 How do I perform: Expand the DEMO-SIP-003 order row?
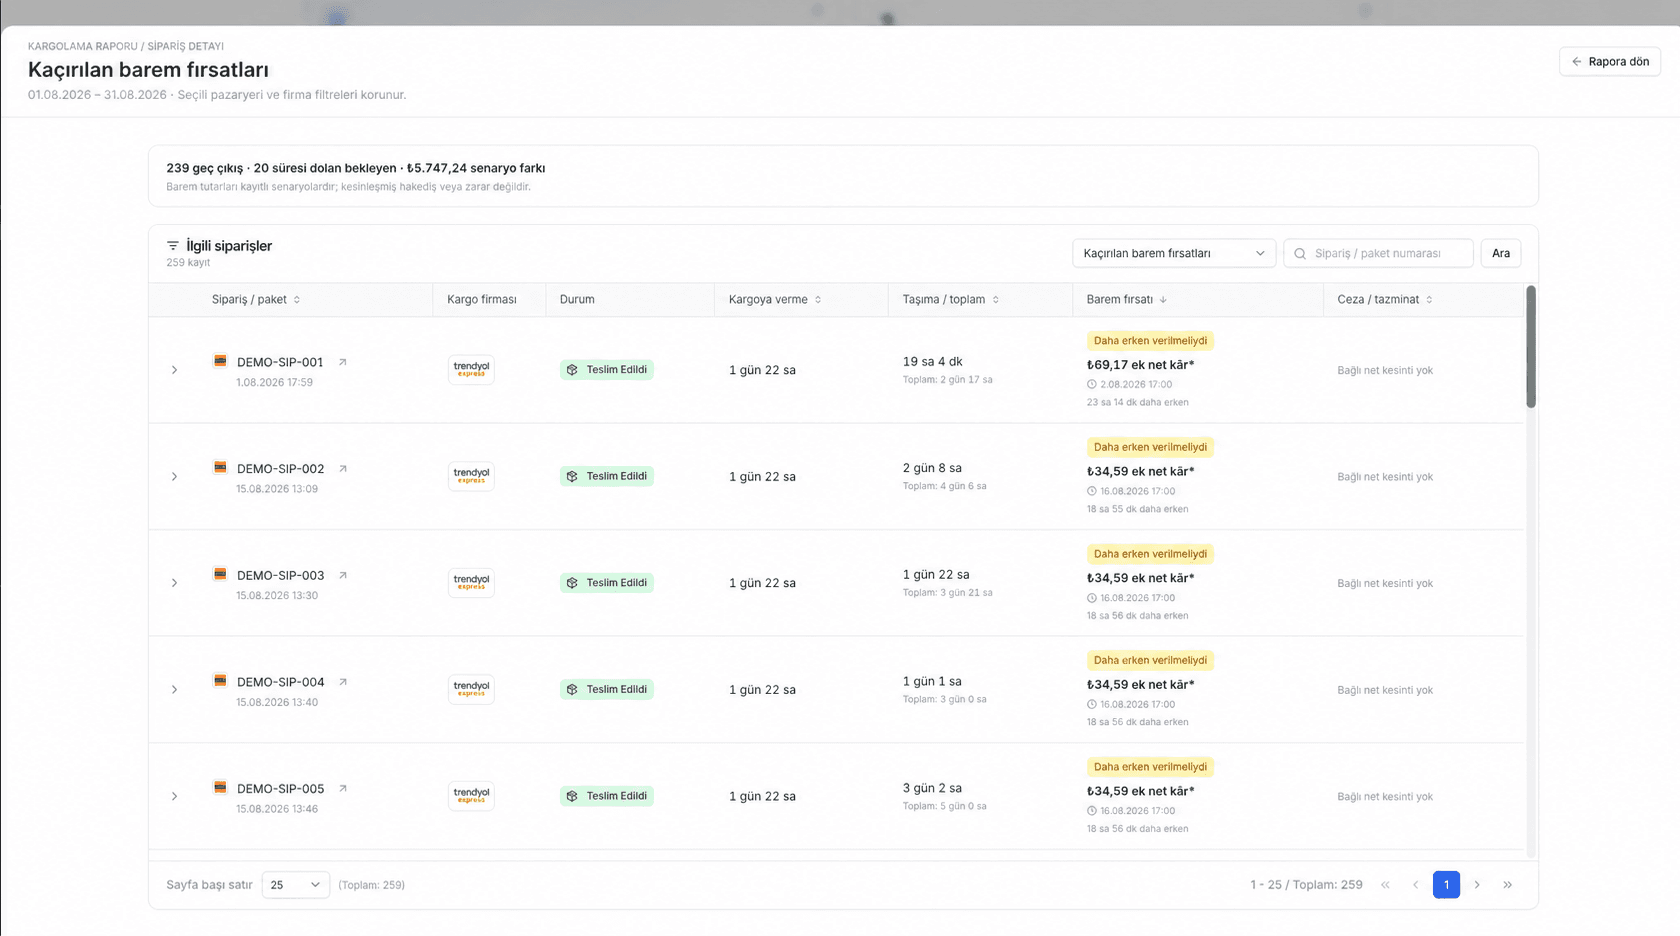[174, 583]
